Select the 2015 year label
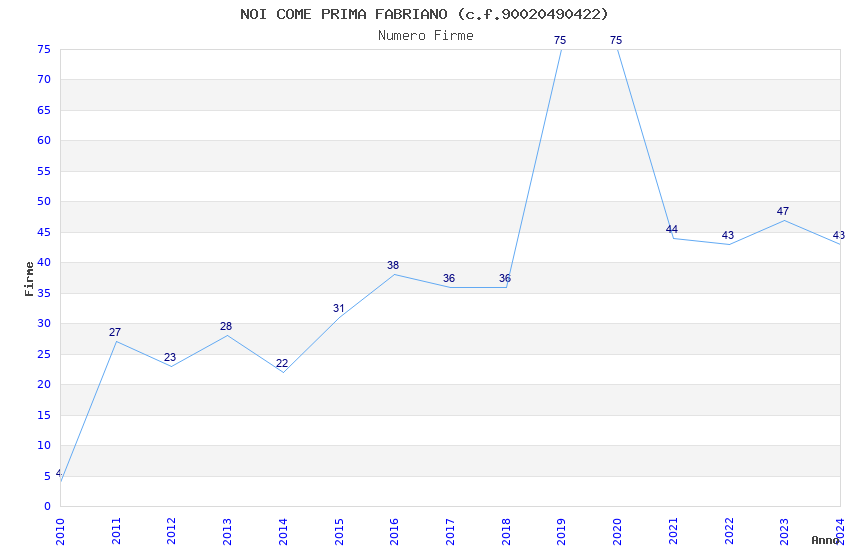 [x=339, y=531]
